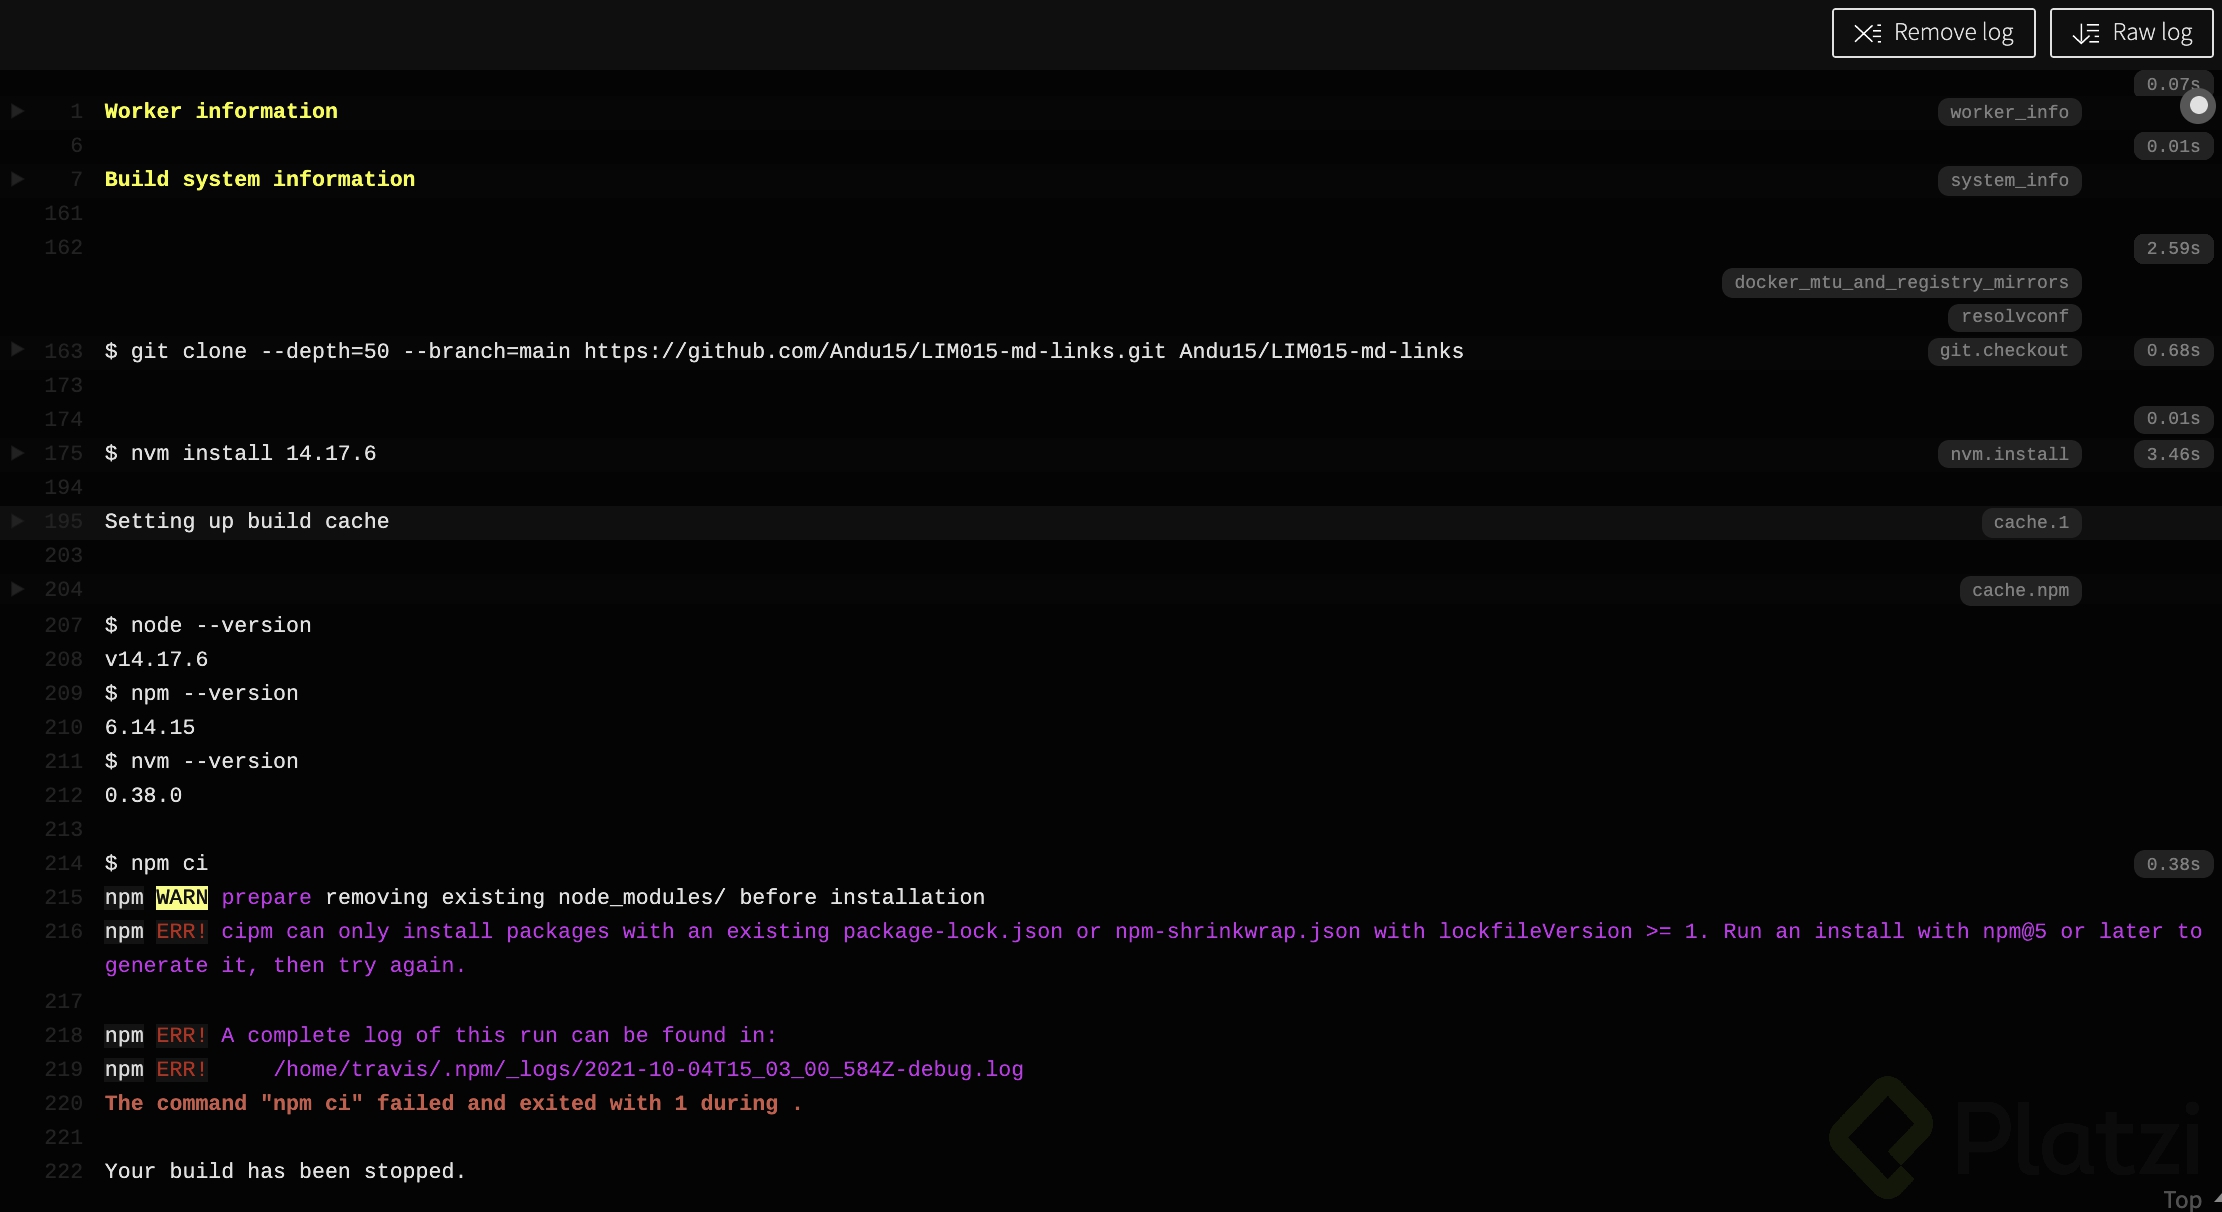Expand the line 204 cache.npm arrow

coord(17,589)
